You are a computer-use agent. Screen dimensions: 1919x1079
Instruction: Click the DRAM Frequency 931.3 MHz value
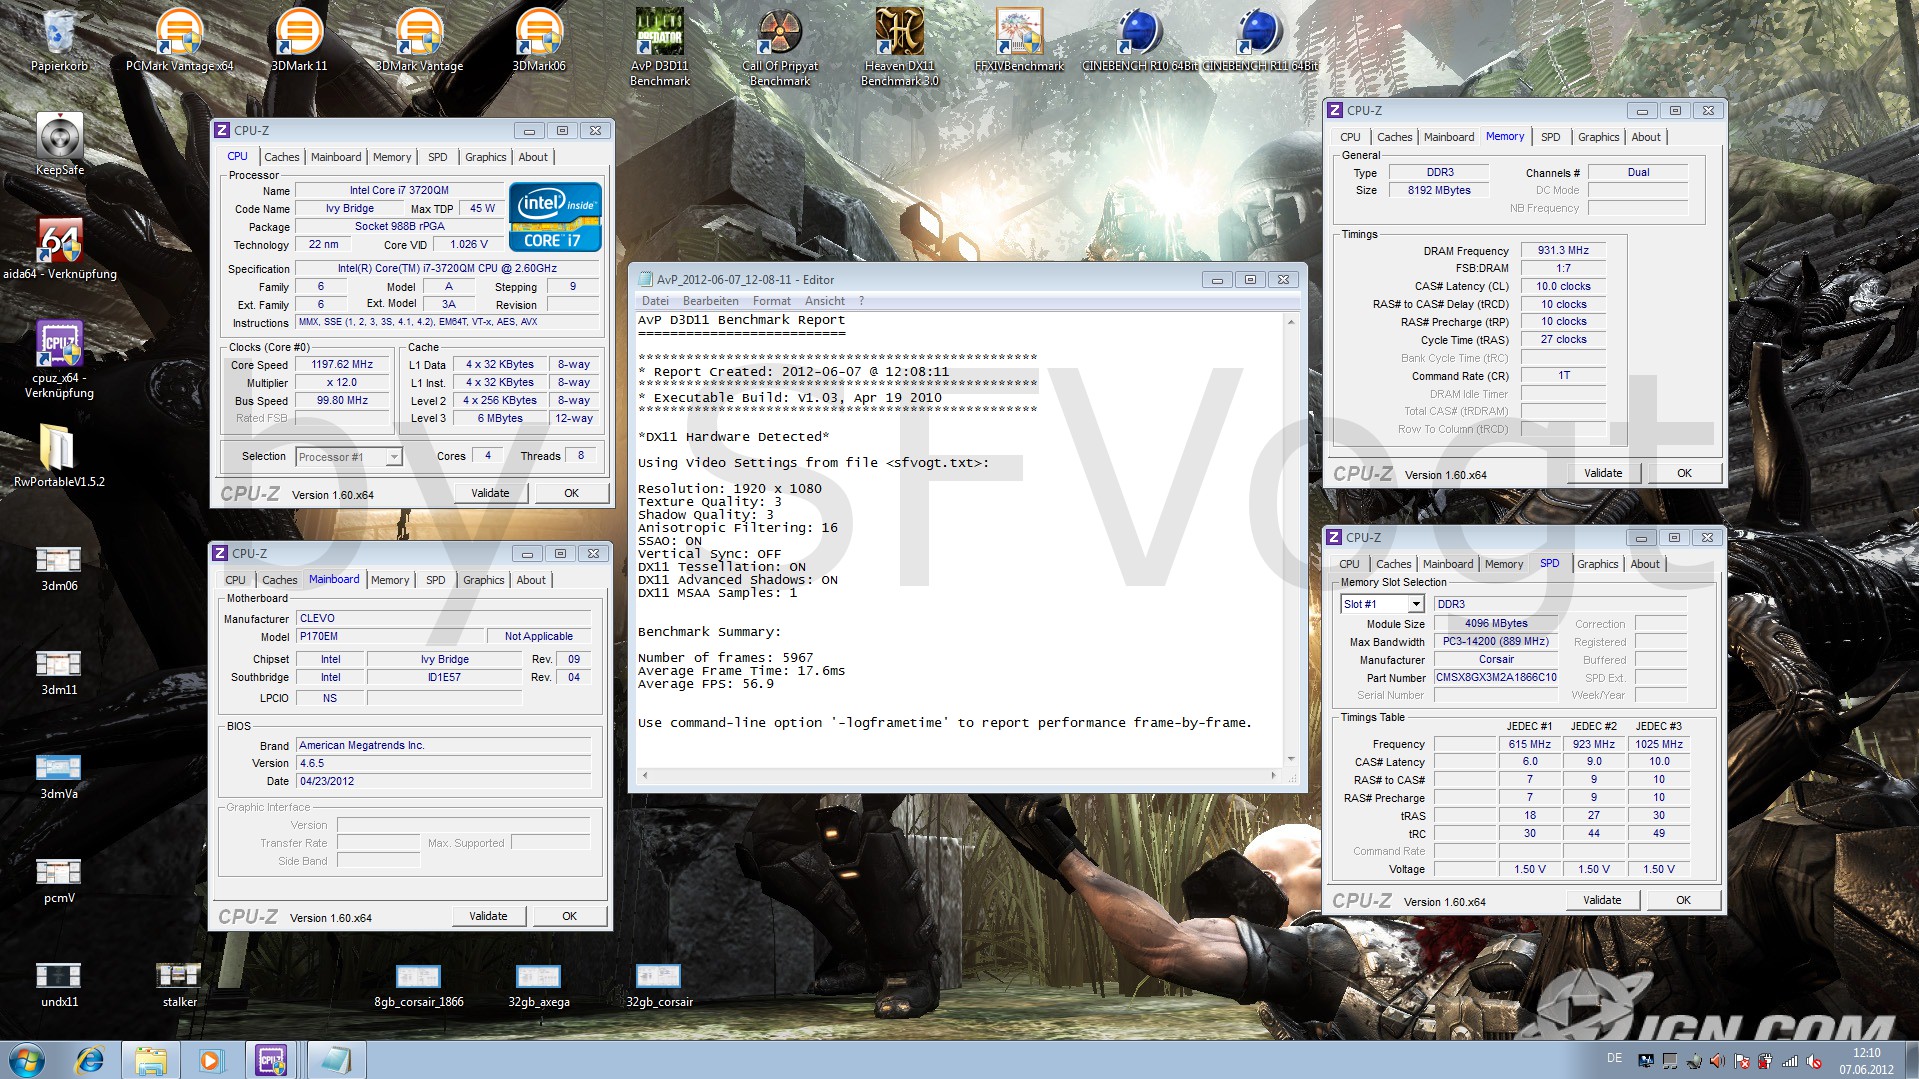[x=1563, y=250]
